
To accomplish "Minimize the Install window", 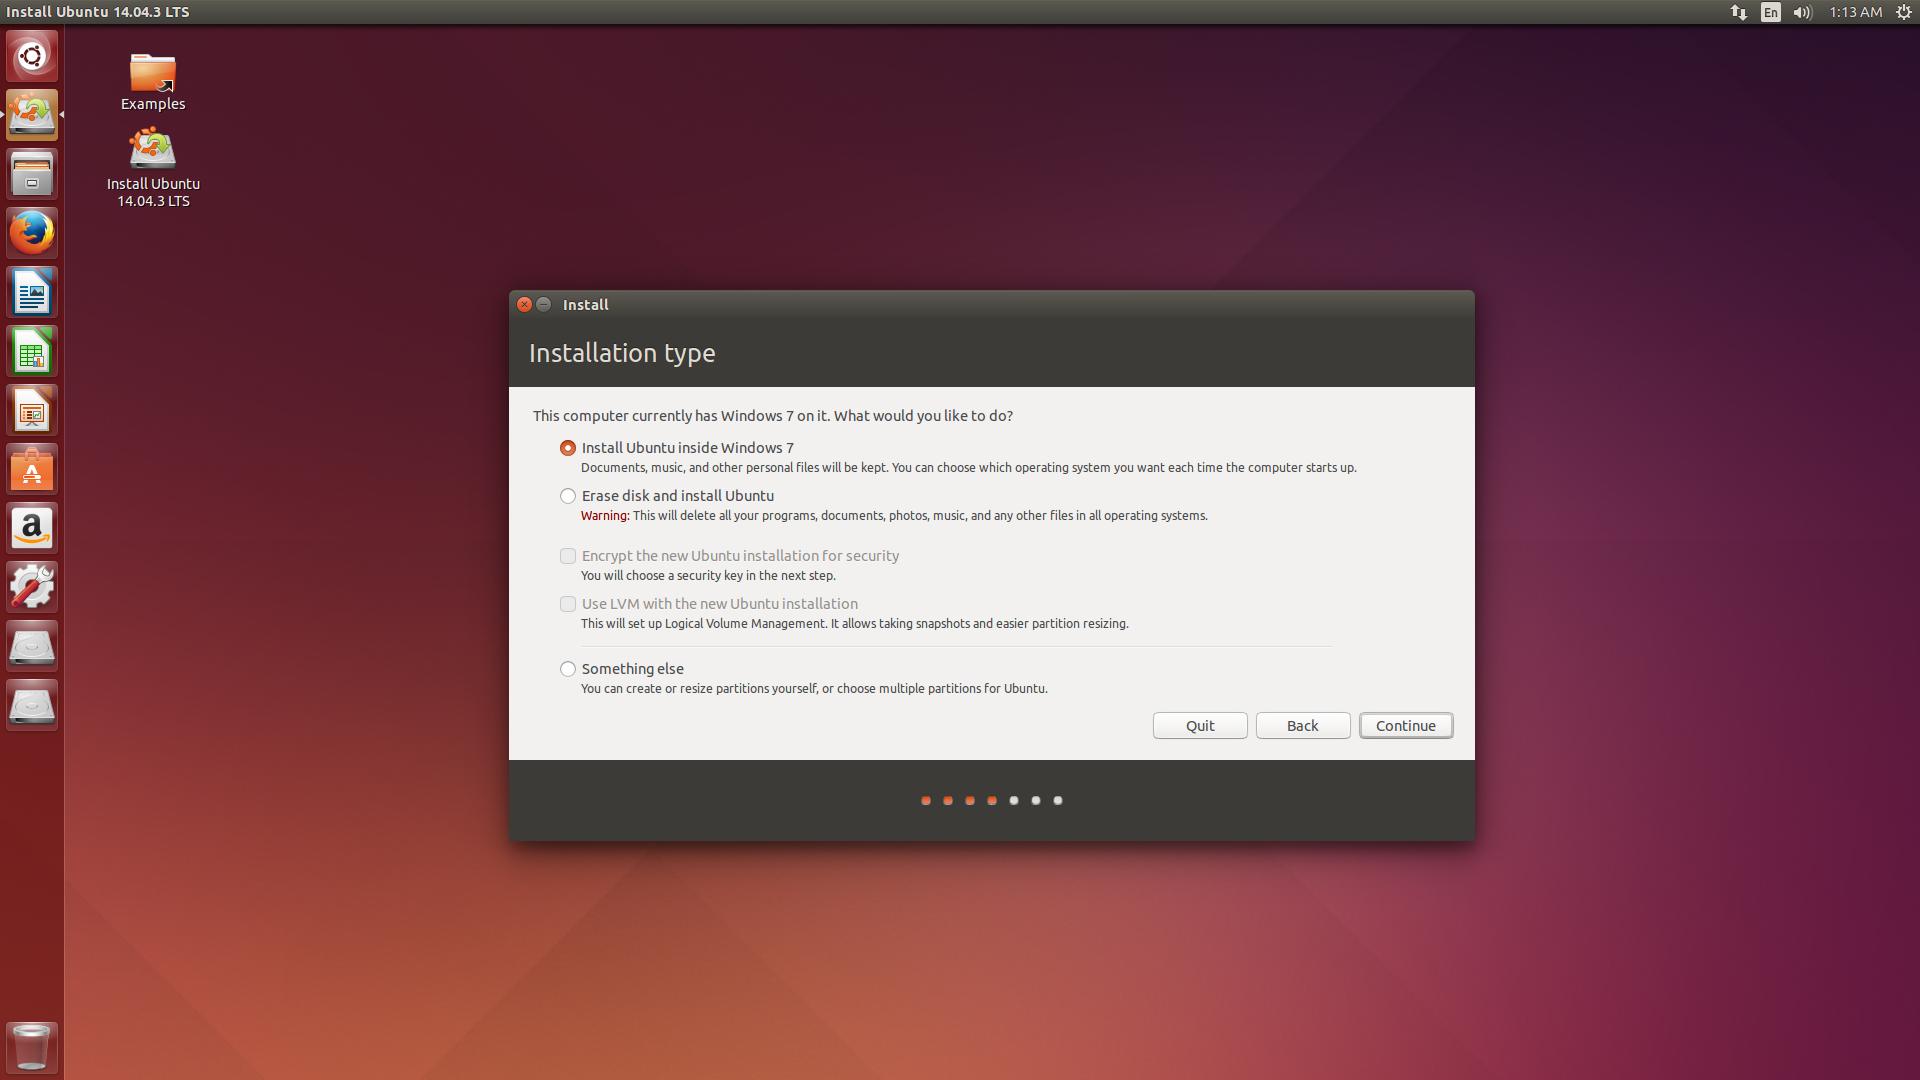I will (x=544, y=305).
